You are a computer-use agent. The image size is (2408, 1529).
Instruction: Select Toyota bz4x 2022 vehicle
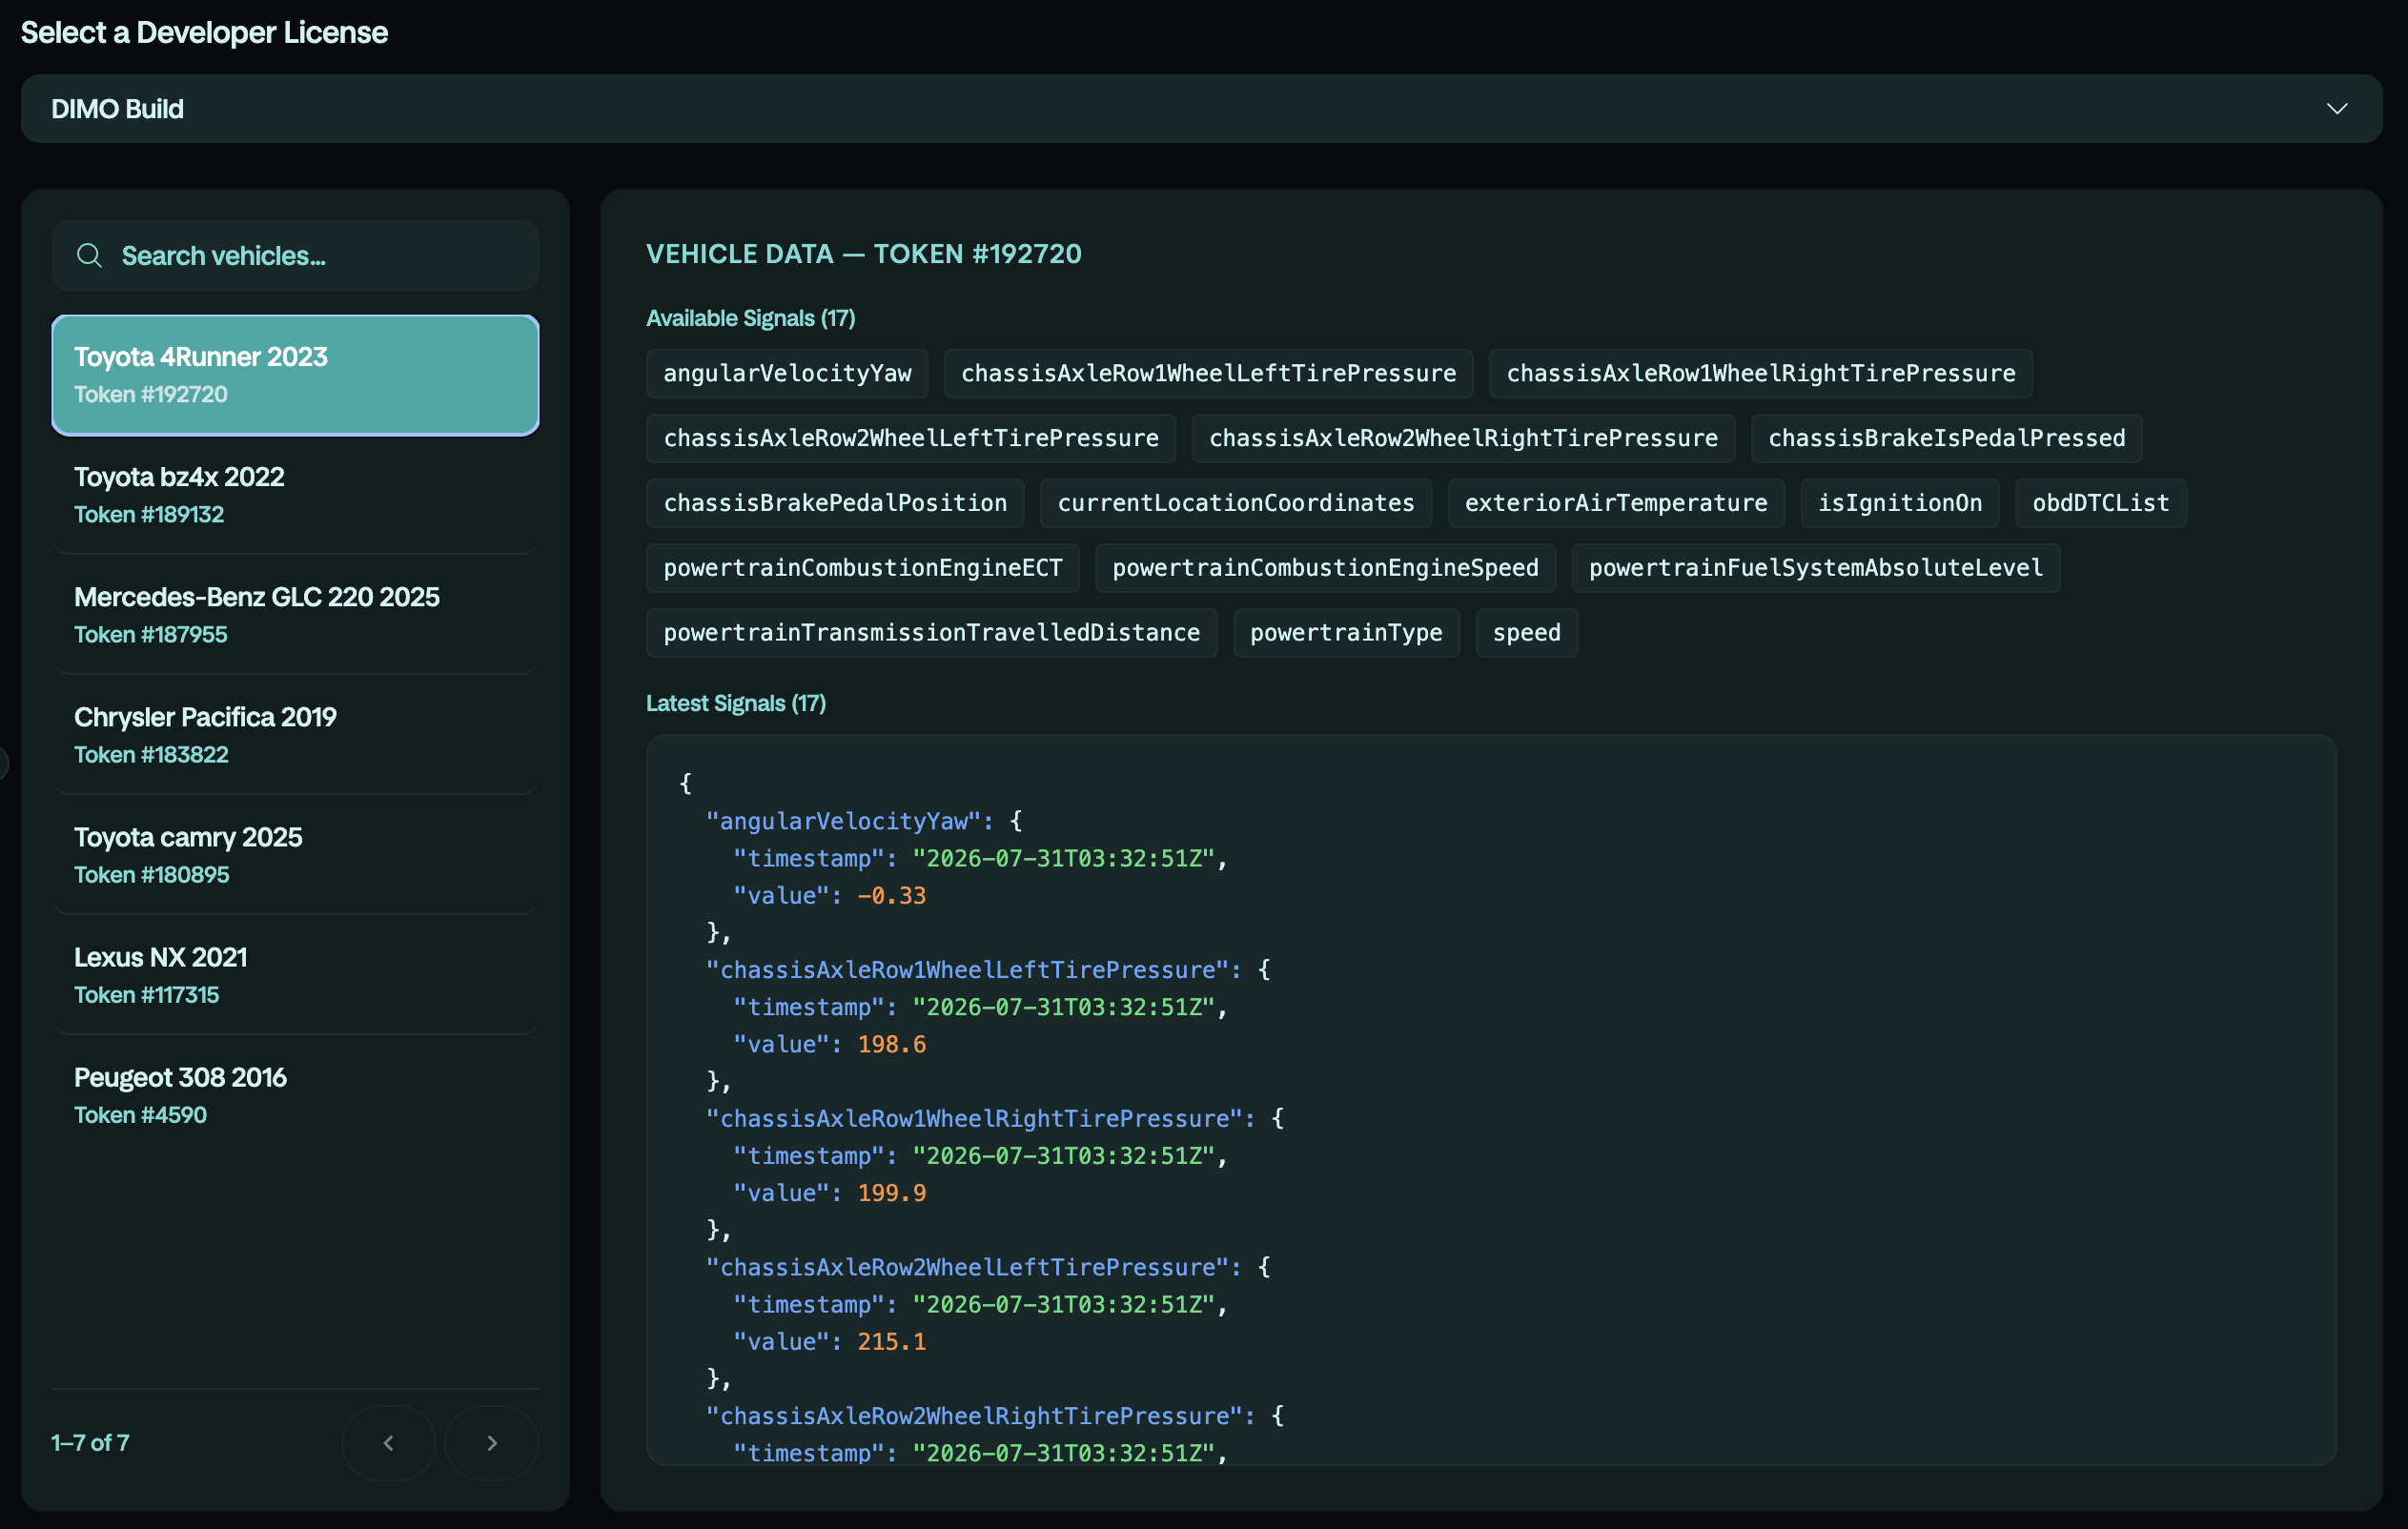[x=295, y=495]
